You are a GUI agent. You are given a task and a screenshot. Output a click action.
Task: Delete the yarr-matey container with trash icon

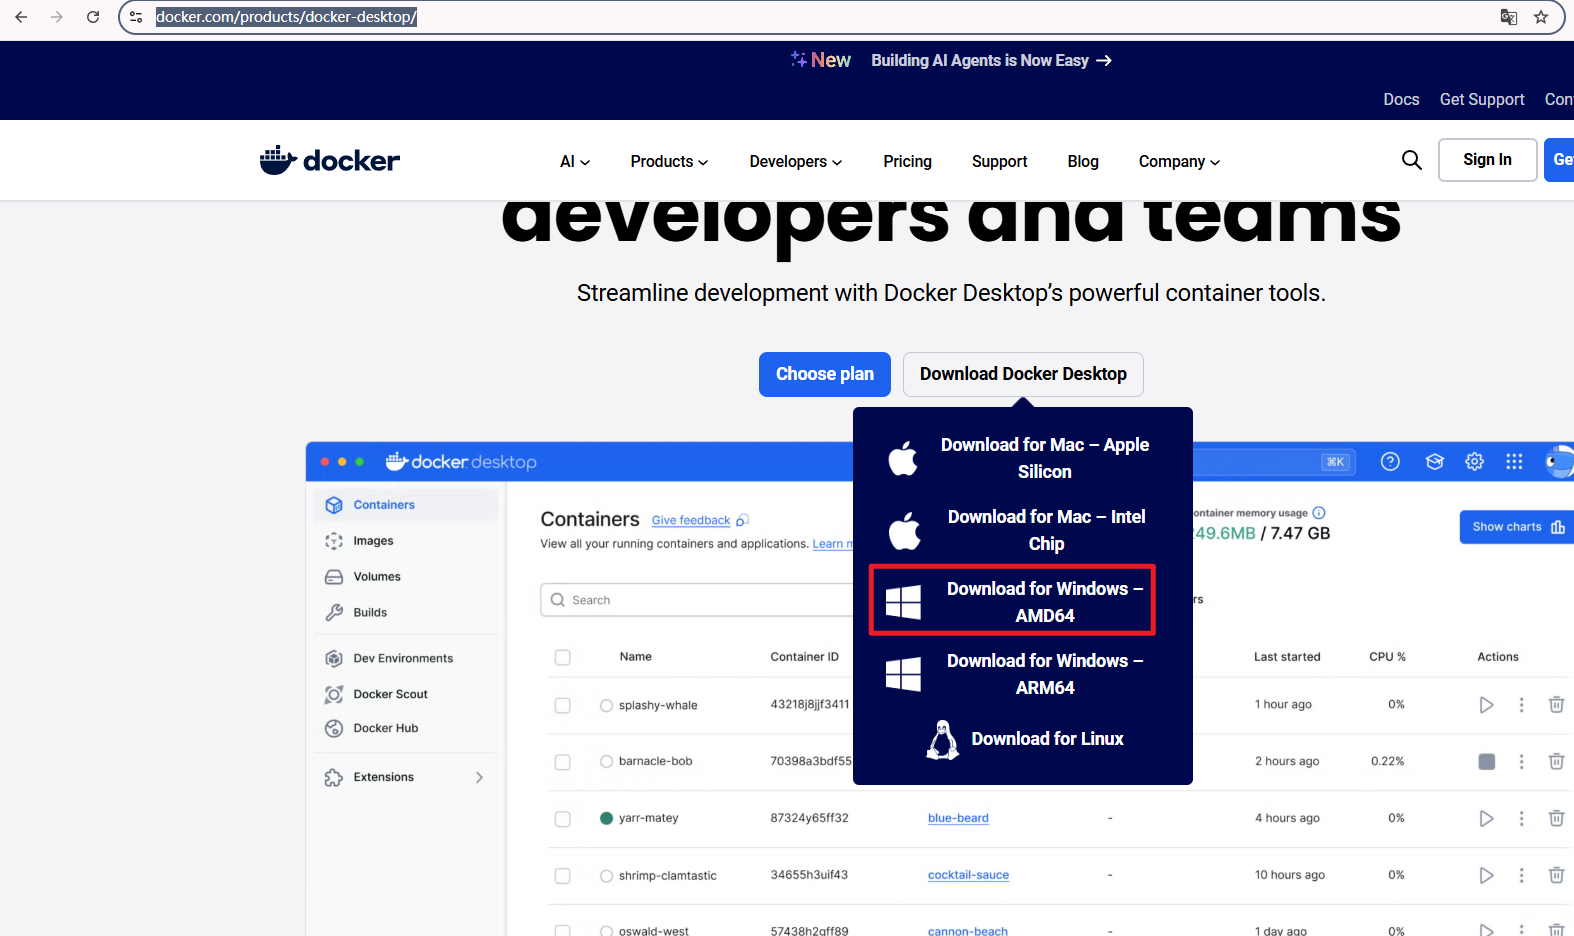[x=1556, y=818]
